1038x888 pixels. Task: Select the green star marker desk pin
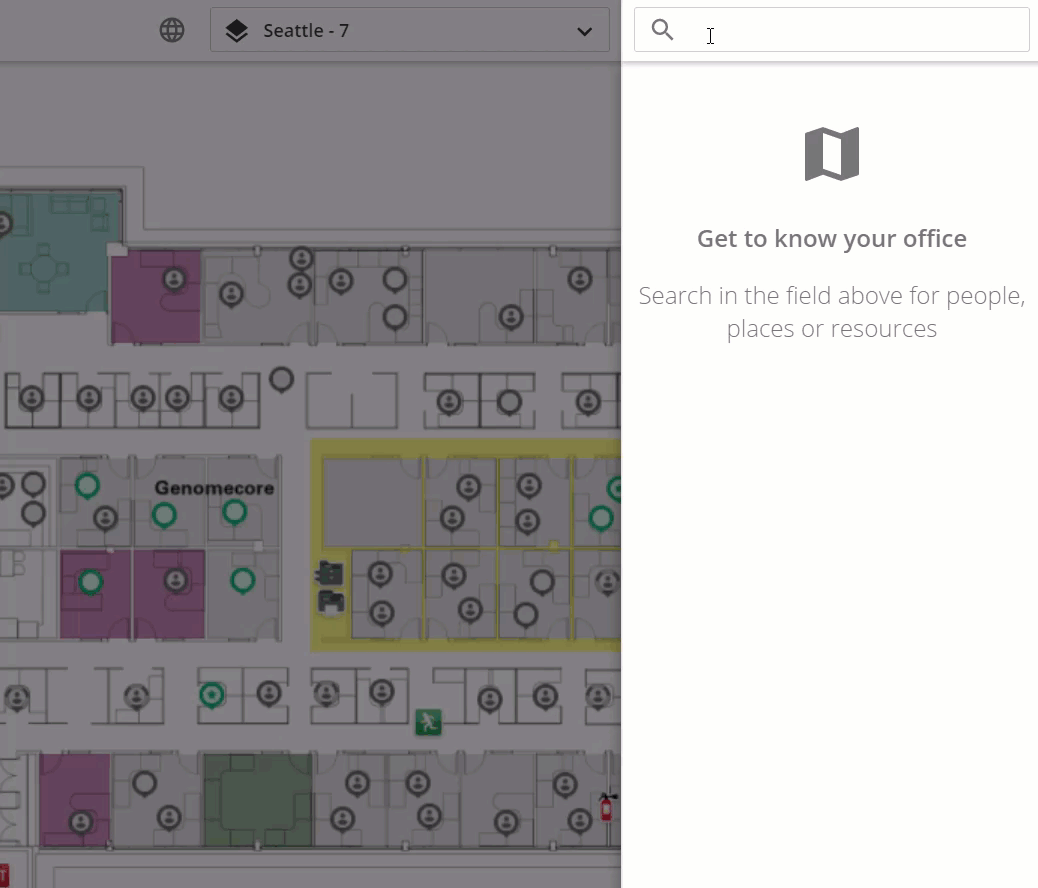click(x=211, y=694)
